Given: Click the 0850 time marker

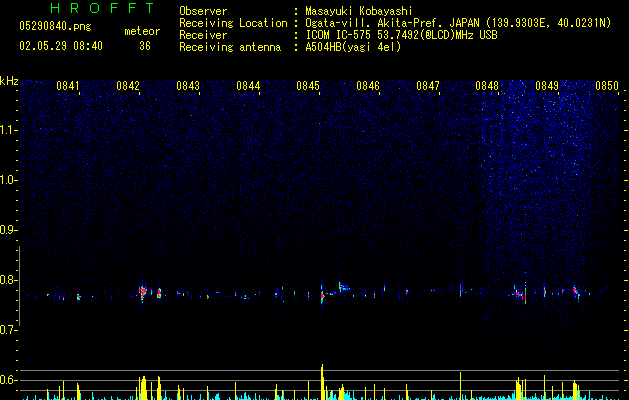Looking at the screenshot, I should click(x=607, y=86).
